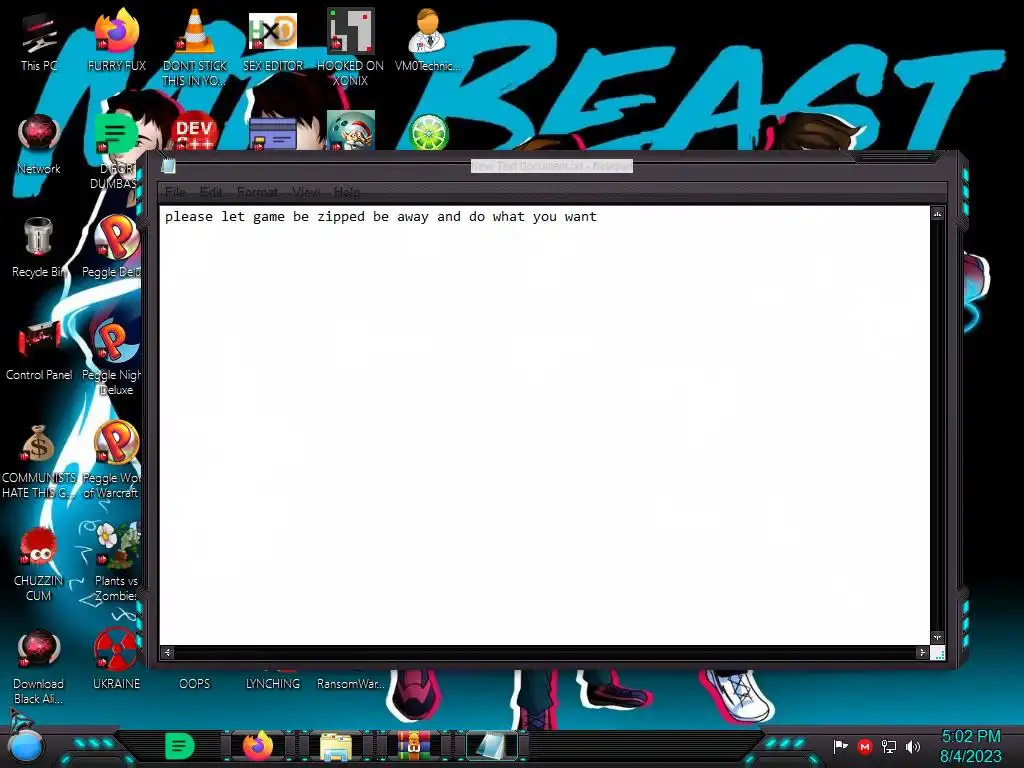Click the Notepad horizontal scrollbar right arrow
The image size is (1024, 768).
pyautogui.click(x=922, y=652)
